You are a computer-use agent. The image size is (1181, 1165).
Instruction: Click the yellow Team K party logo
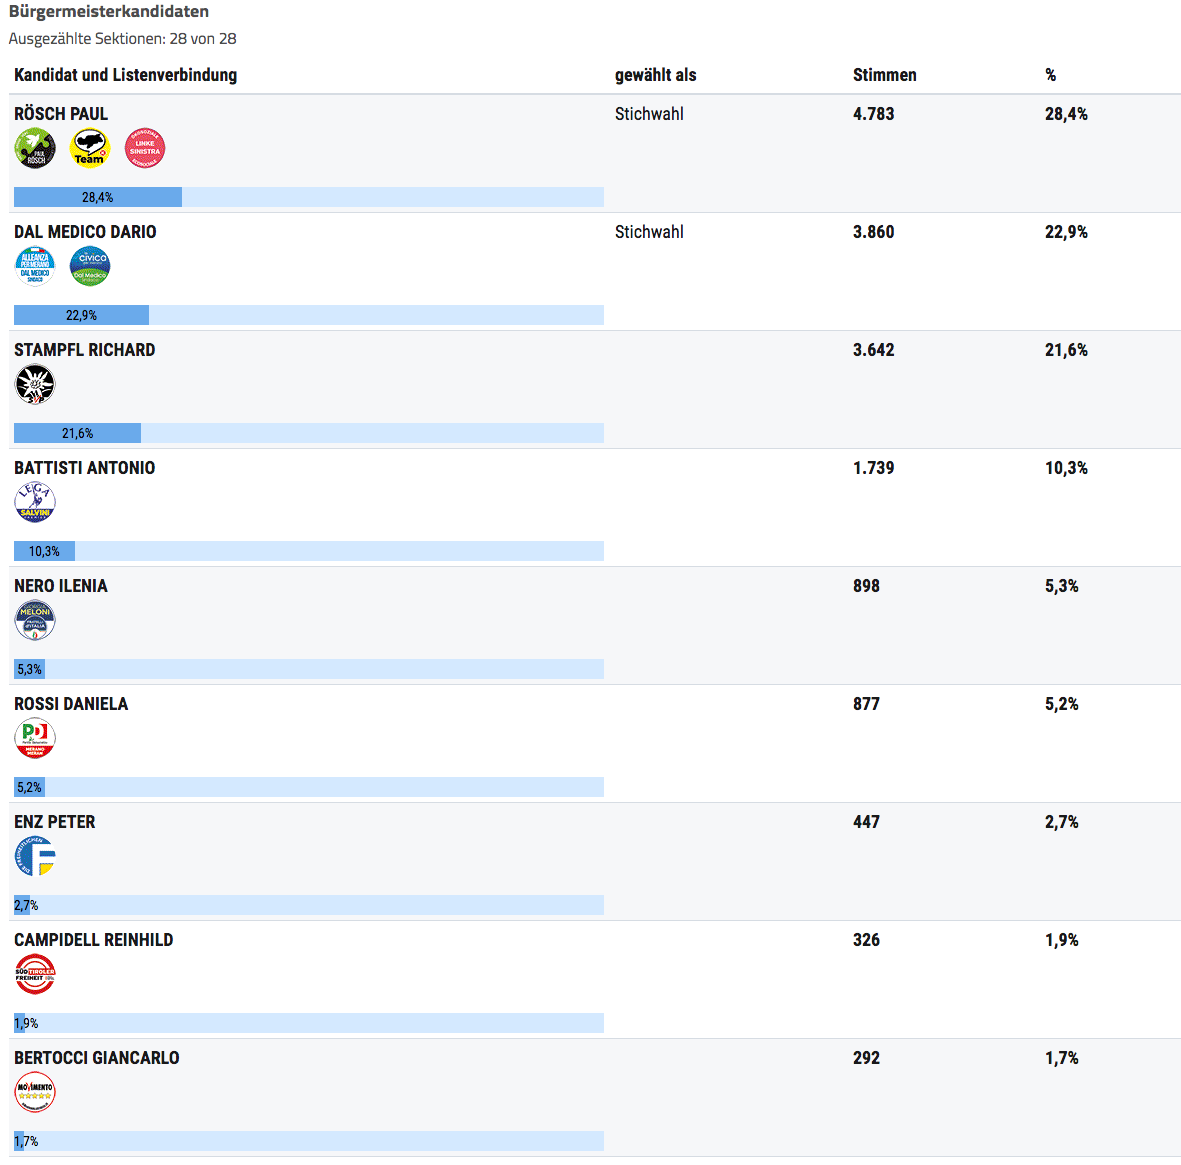(90, 148)
